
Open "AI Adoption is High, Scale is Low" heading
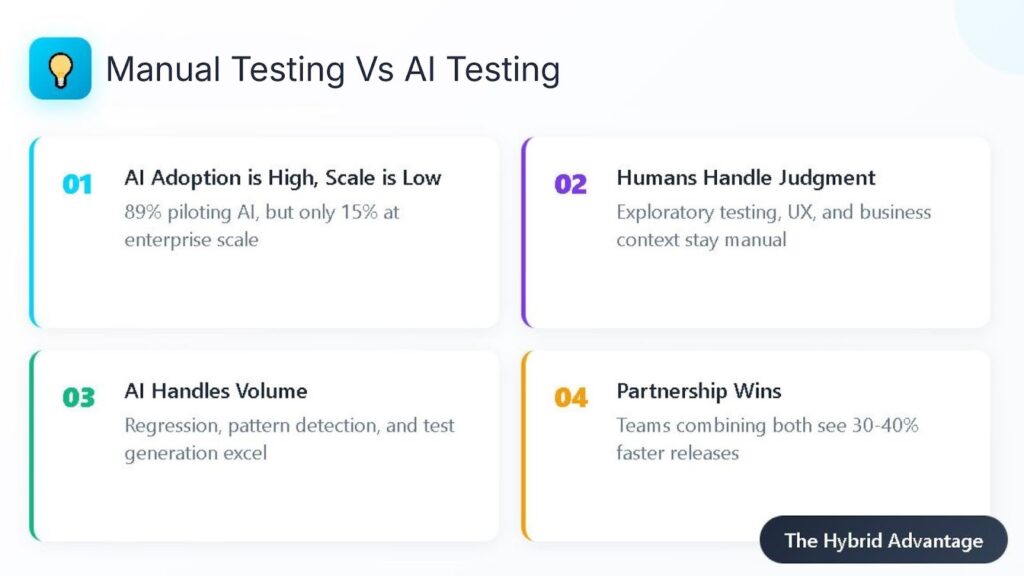[x=282, y=178]
